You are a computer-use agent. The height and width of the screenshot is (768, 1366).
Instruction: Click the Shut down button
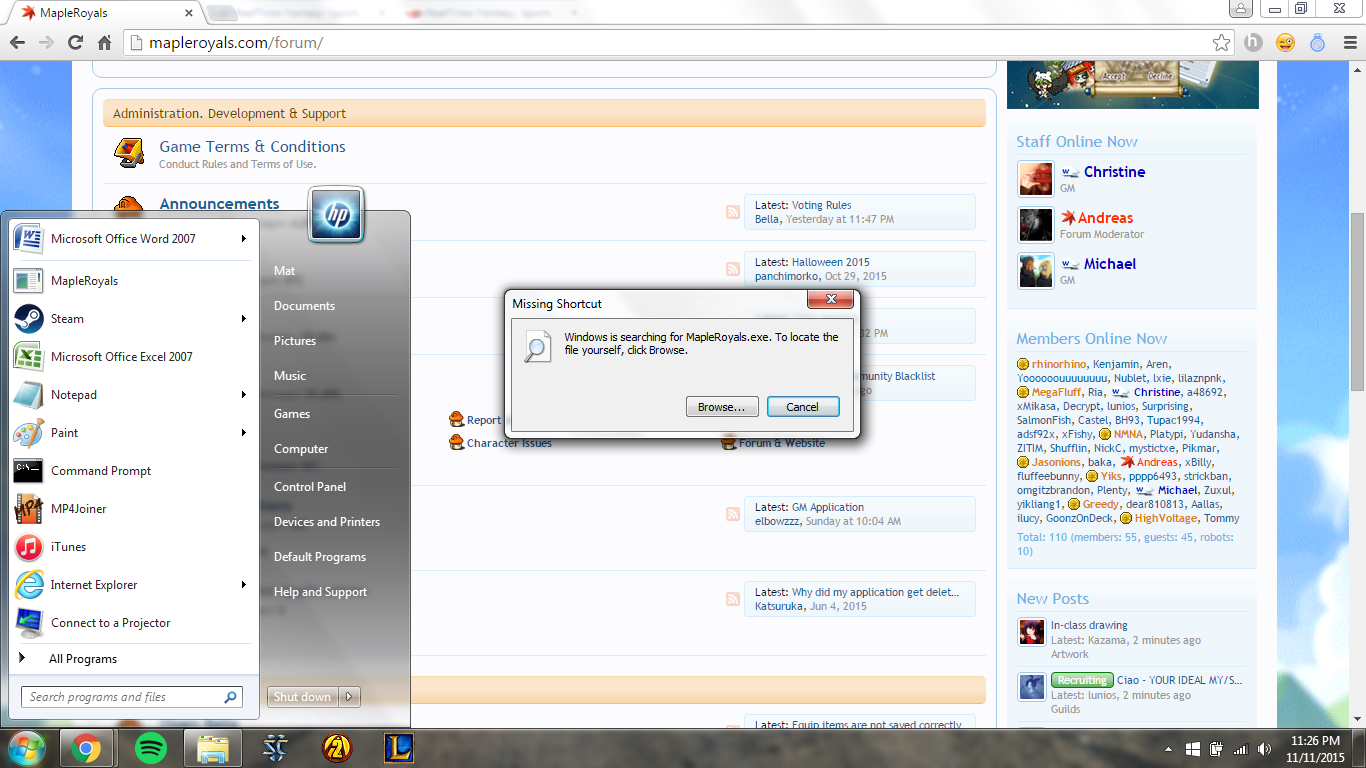coord(303,697)
